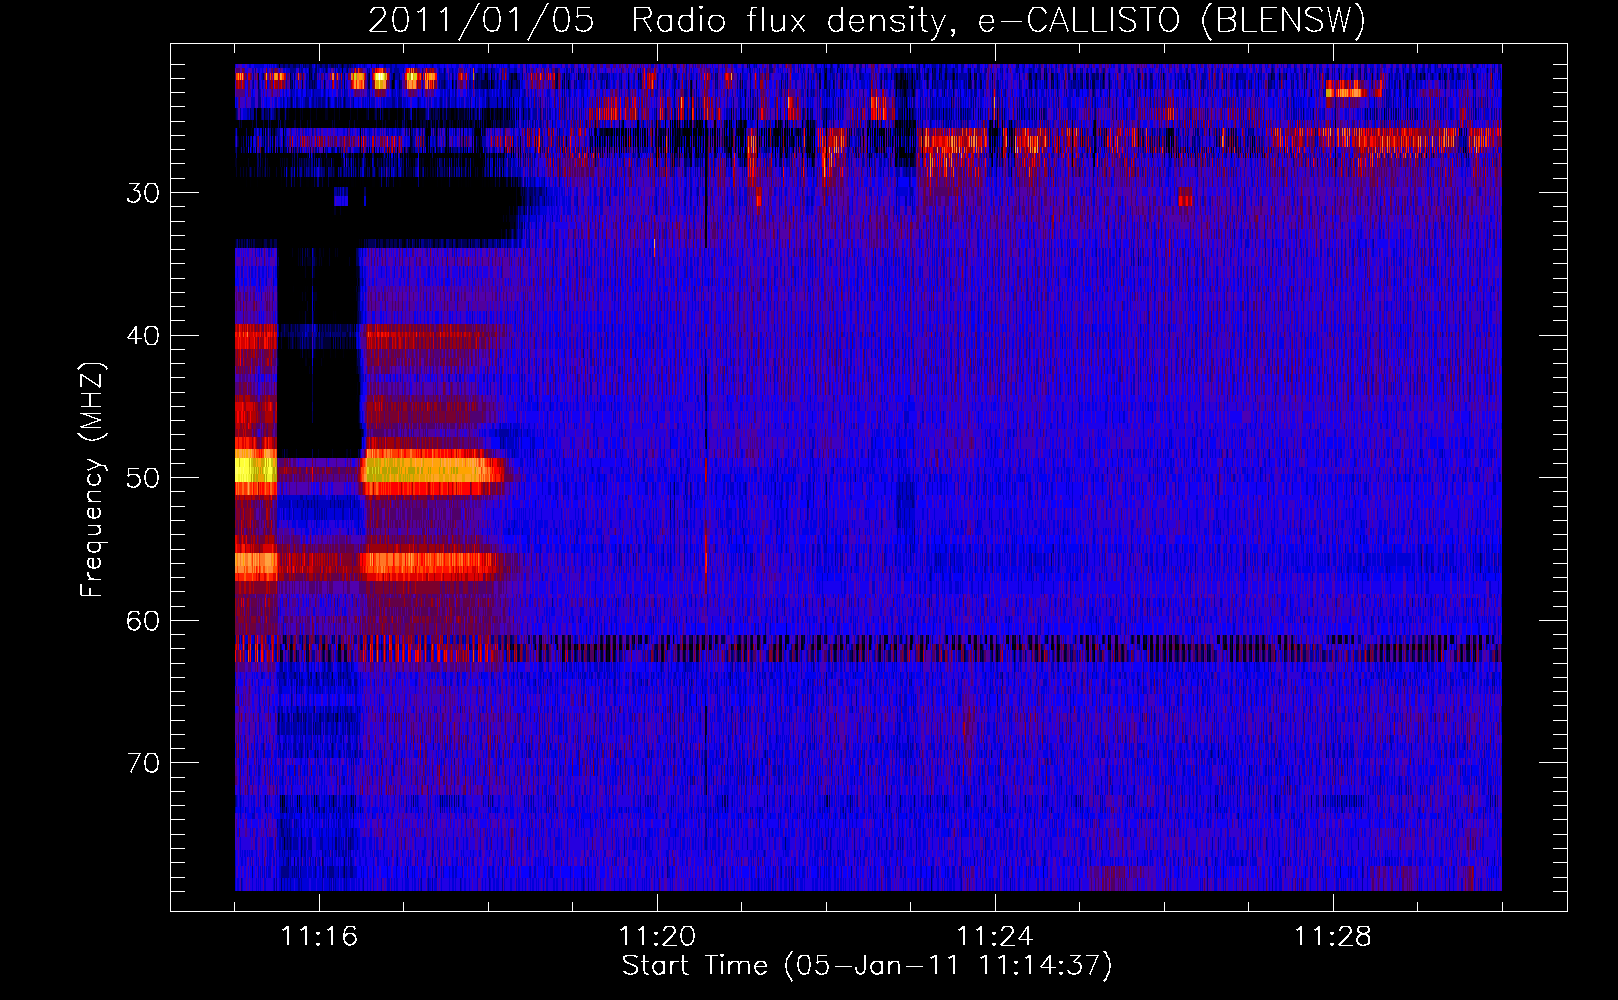Click the 'Frequency (MHZ)' axis label
Viewport: 1618px width, 1000px height.
pos(92,480)
